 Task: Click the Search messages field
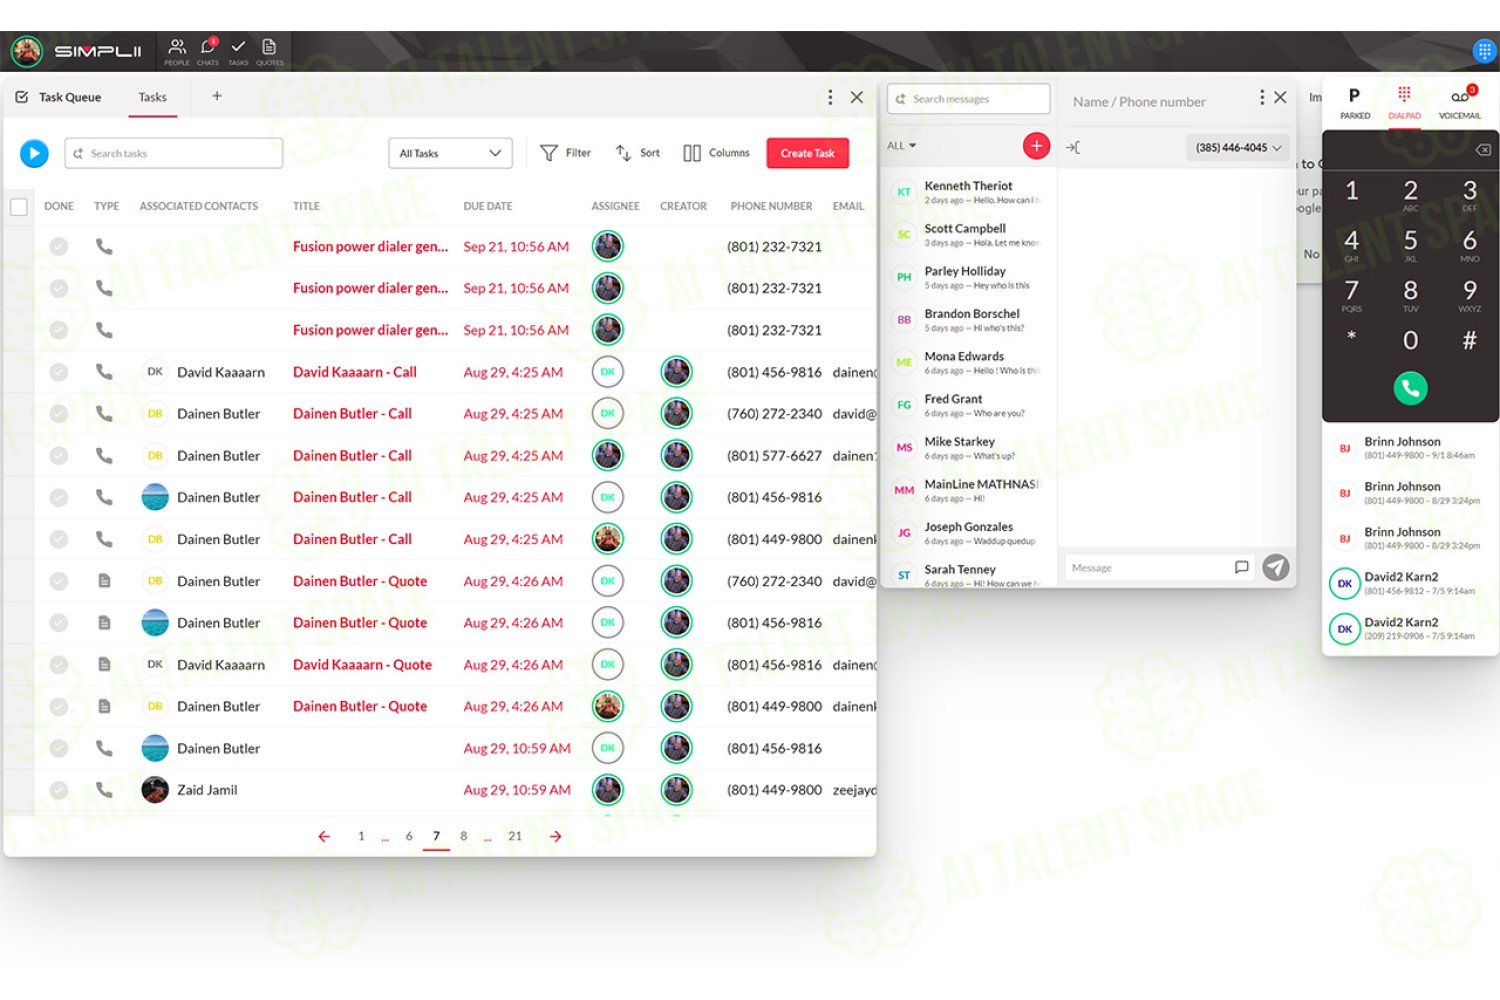point(968,99)
